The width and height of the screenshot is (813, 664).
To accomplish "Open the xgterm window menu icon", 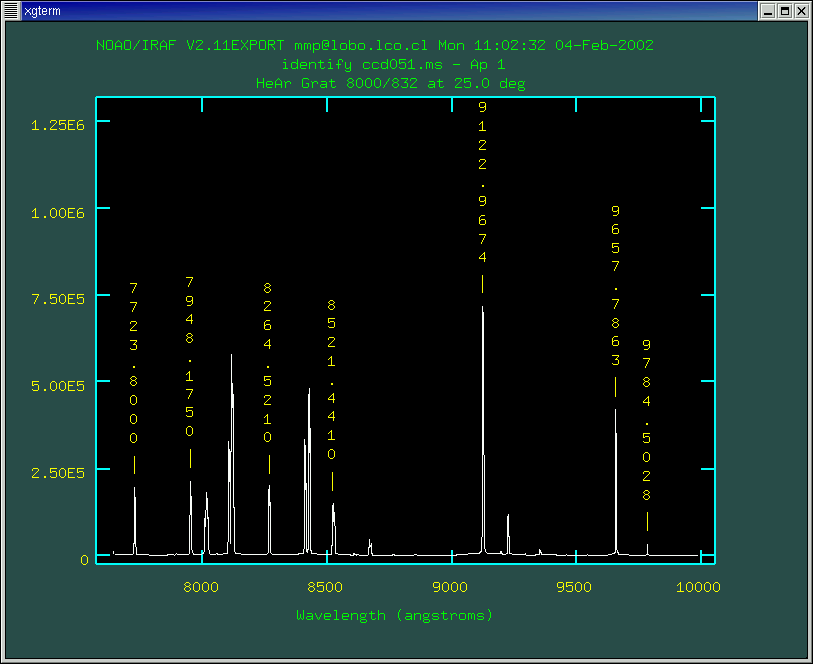I will pyautogui.click(x=11, y=10).
